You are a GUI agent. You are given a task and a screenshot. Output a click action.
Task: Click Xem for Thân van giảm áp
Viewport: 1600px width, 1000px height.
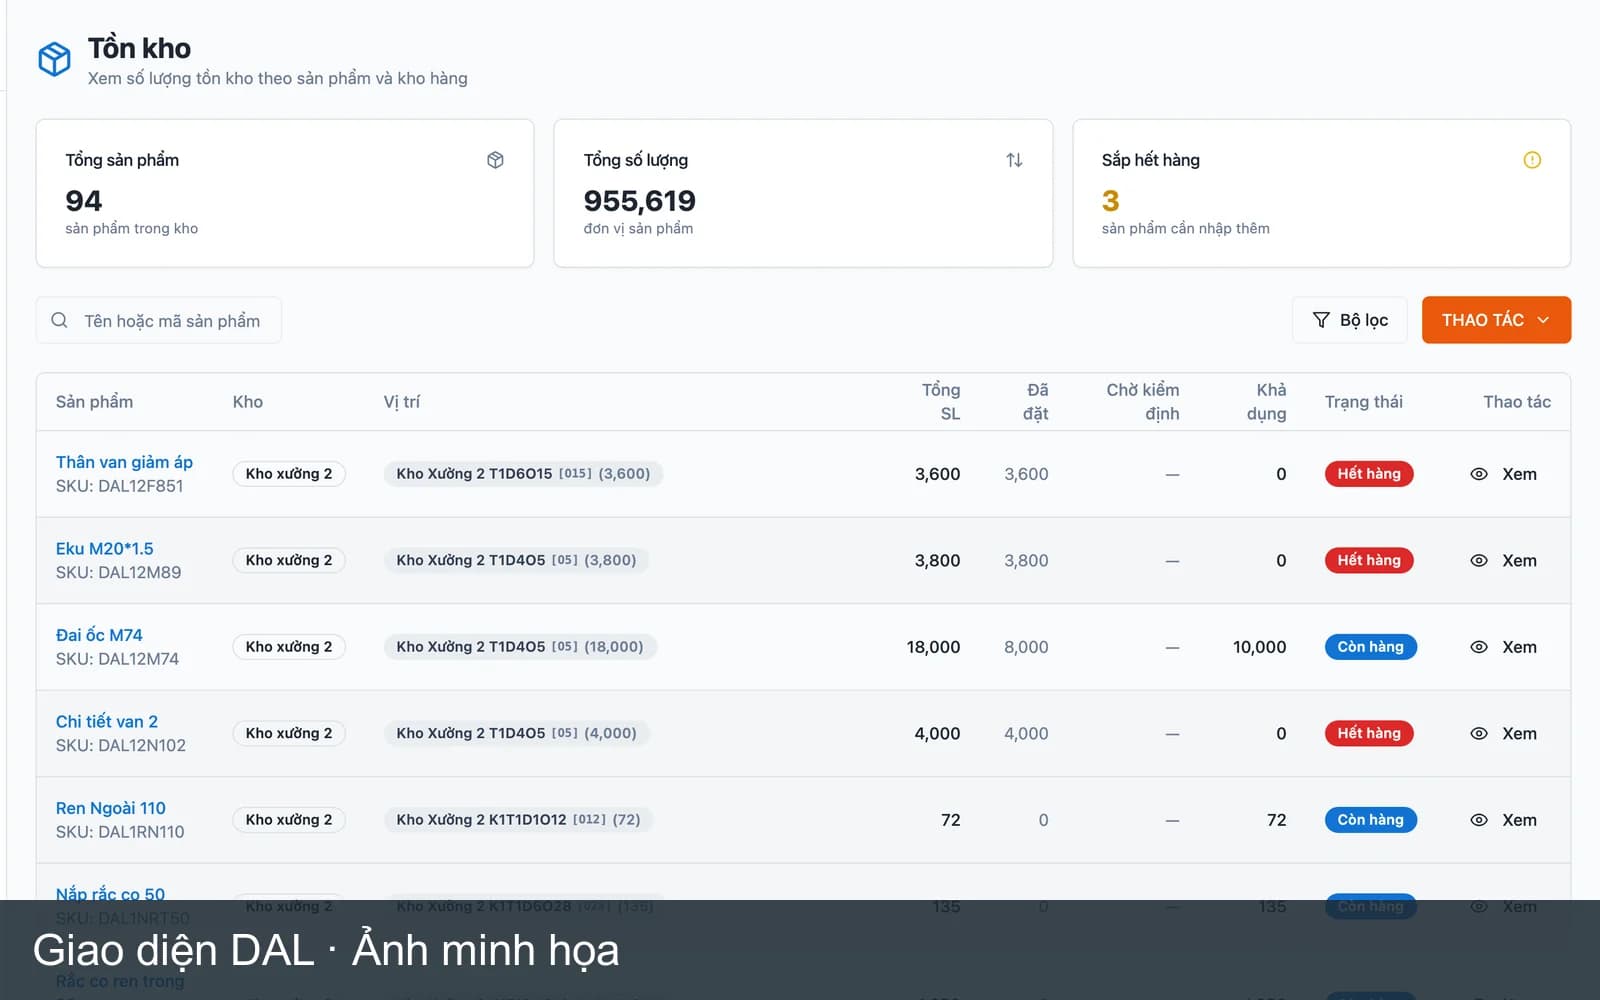click(1519, 474)
